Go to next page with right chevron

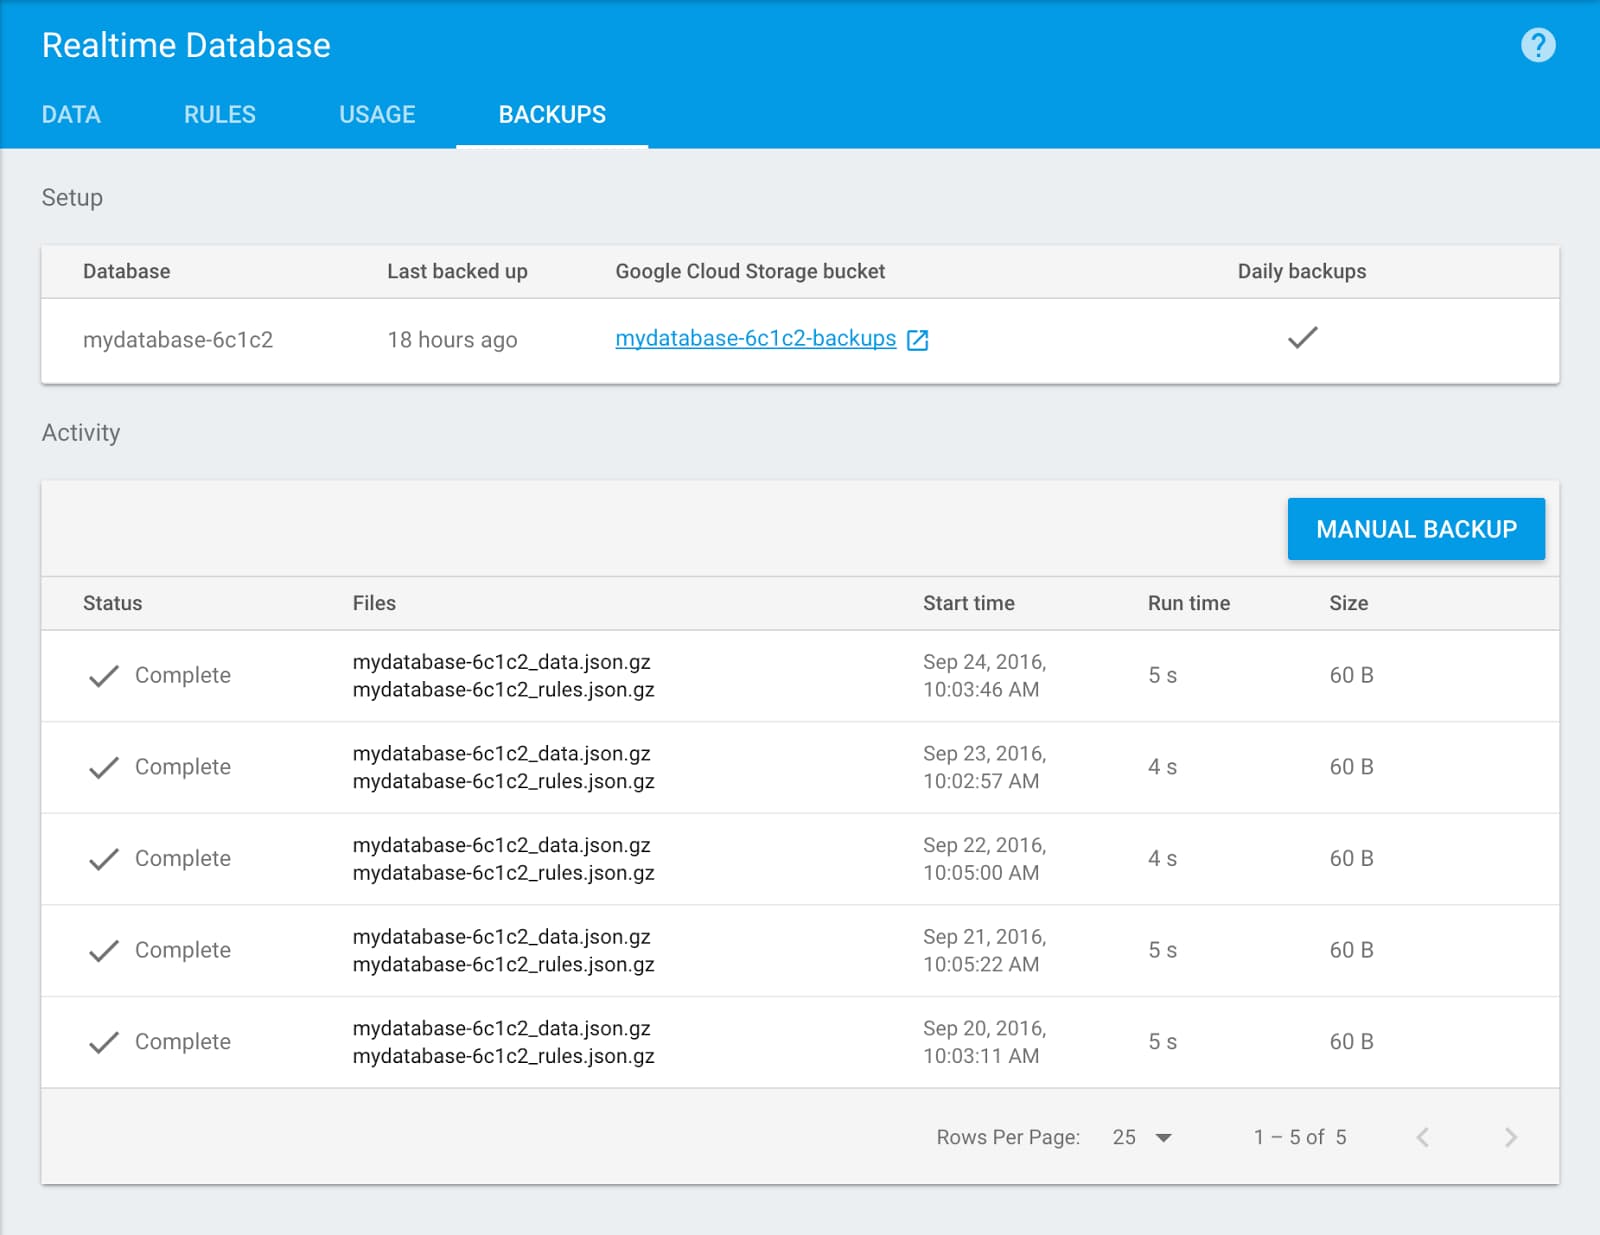pyautogui.click(x=1510, y=1137)
